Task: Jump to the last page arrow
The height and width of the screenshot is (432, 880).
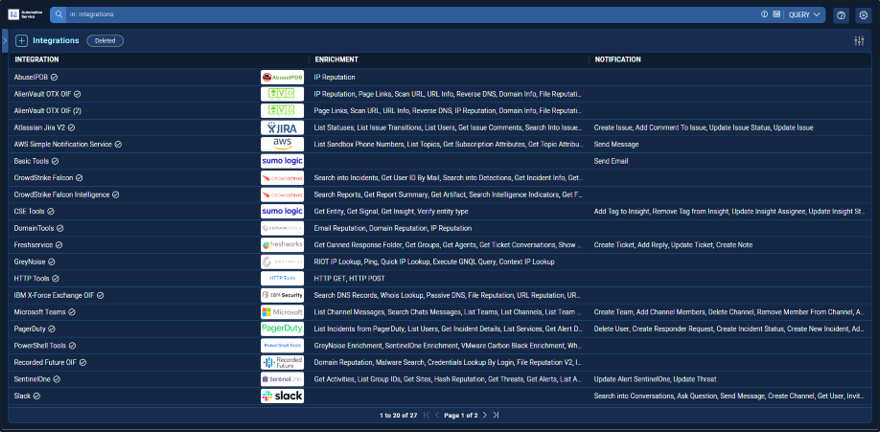Action: 496,414
